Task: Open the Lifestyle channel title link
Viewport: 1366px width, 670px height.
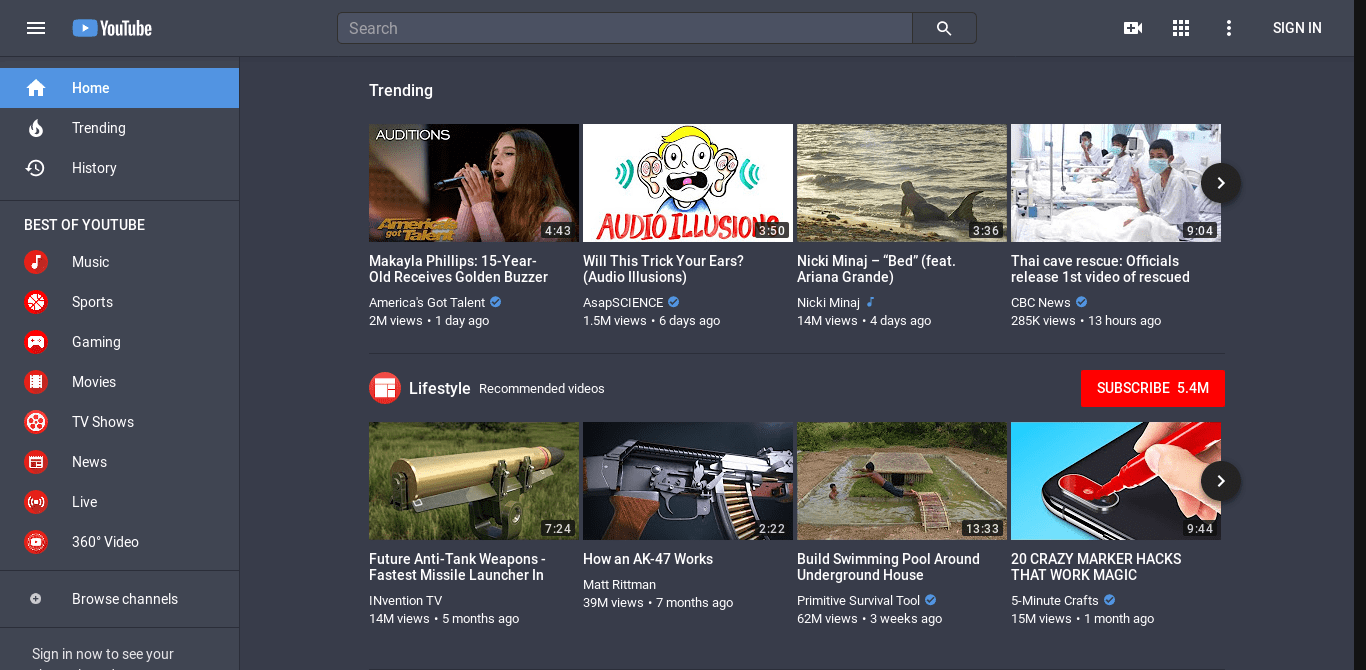Action: [439, 388]
